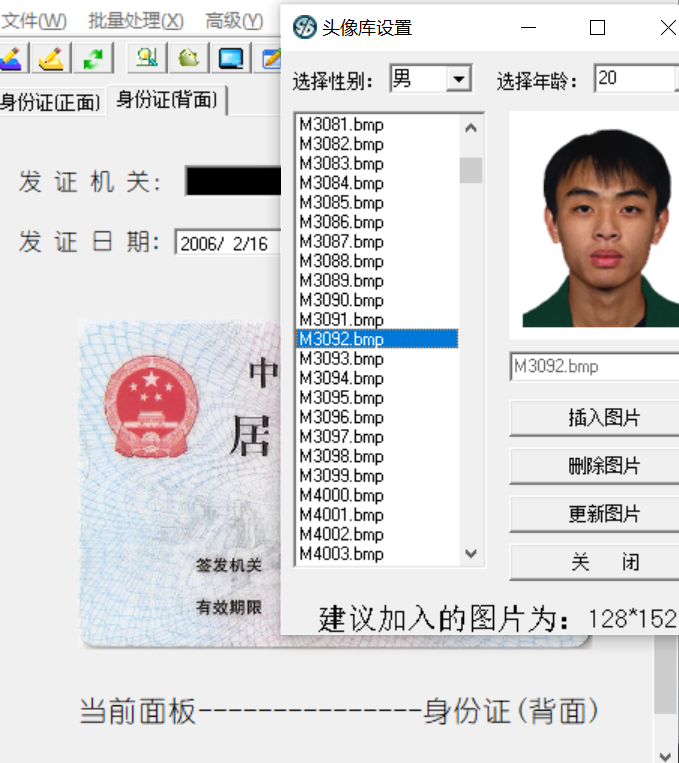Click the 插入图片 button
679x763 pixels.
[595, 418]
